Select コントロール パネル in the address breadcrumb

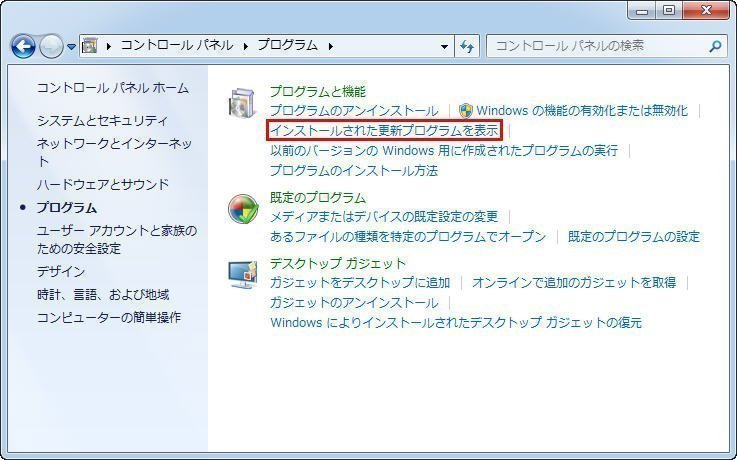pyautogui.click(x=177, y=46)
